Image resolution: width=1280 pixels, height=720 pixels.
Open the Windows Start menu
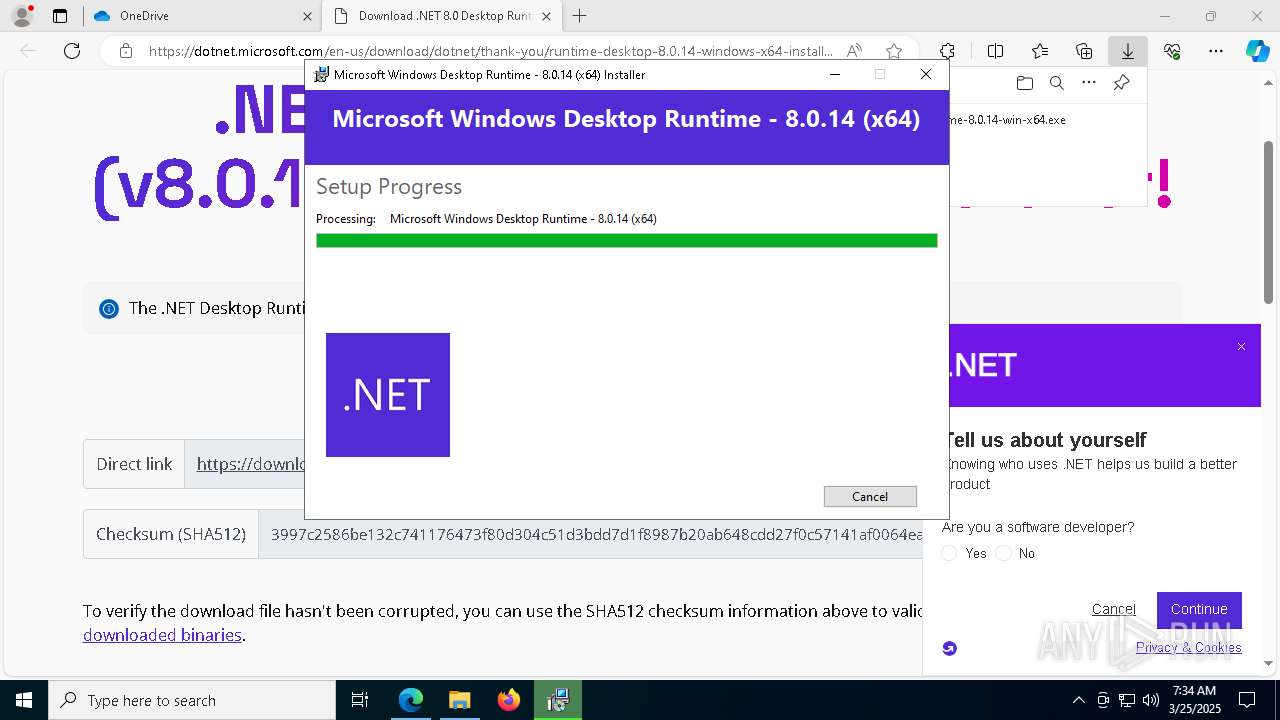(24, 700)
